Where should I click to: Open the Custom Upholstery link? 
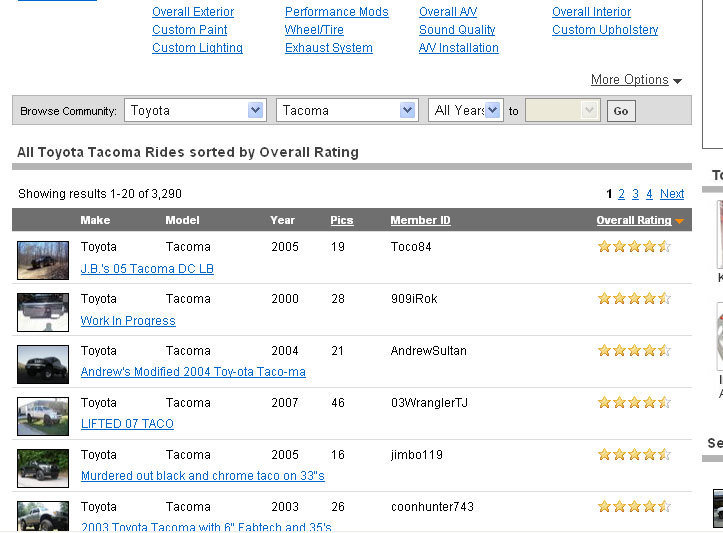coord(605,30)
